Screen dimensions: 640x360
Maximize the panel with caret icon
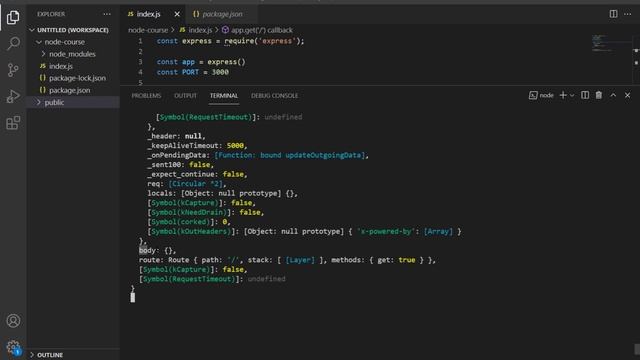click(613, 95)
